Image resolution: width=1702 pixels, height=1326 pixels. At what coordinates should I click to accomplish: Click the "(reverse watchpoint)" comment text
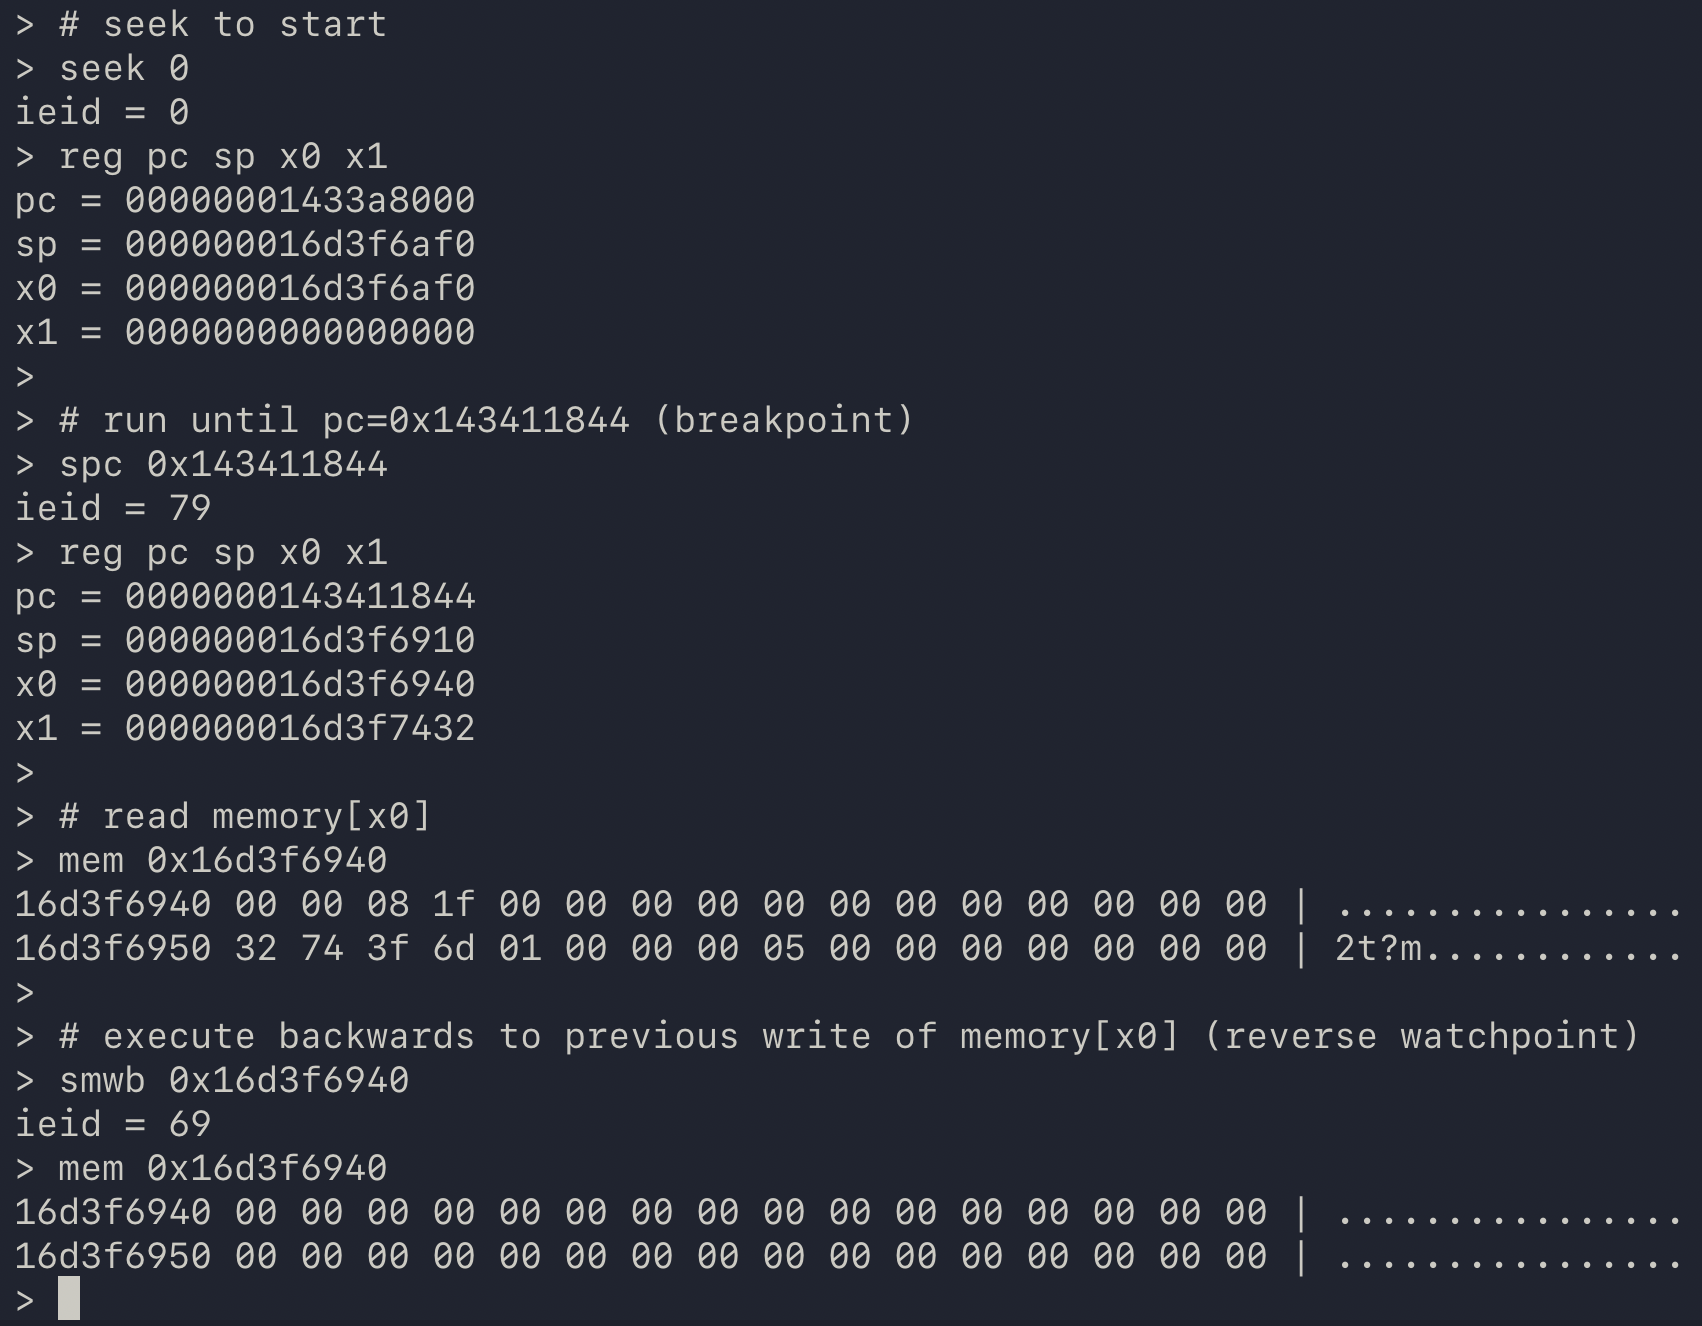[1421, 1037]
